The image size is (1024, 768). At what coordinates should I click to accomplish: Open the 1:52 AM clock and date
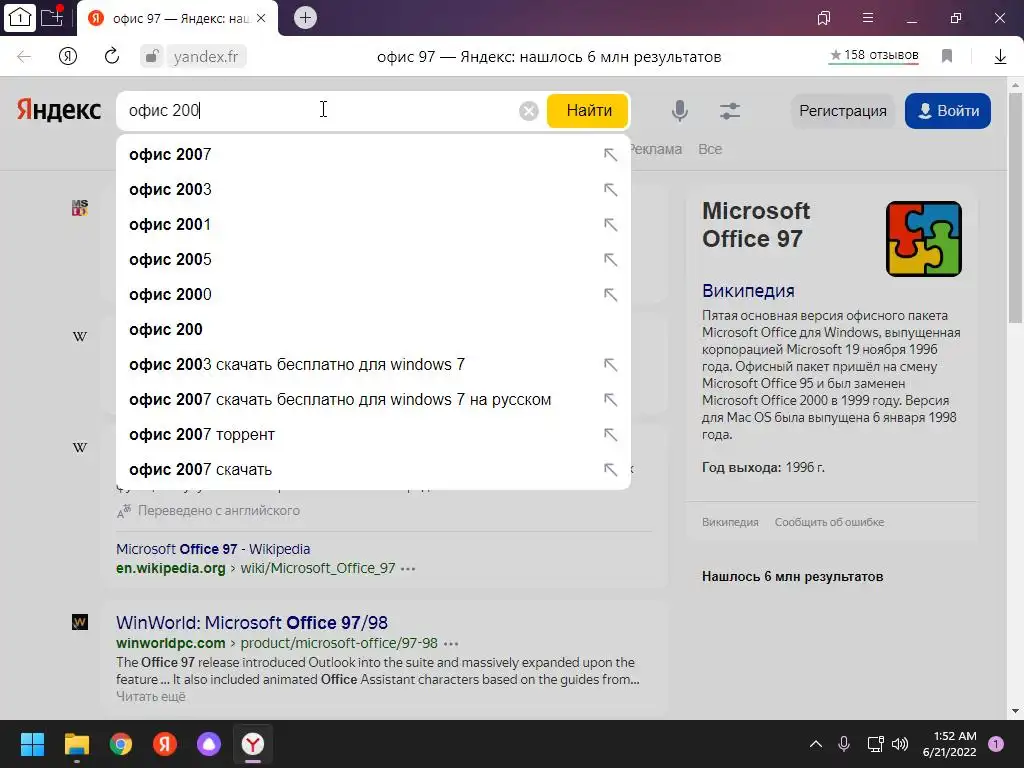[x=950, y=744]
